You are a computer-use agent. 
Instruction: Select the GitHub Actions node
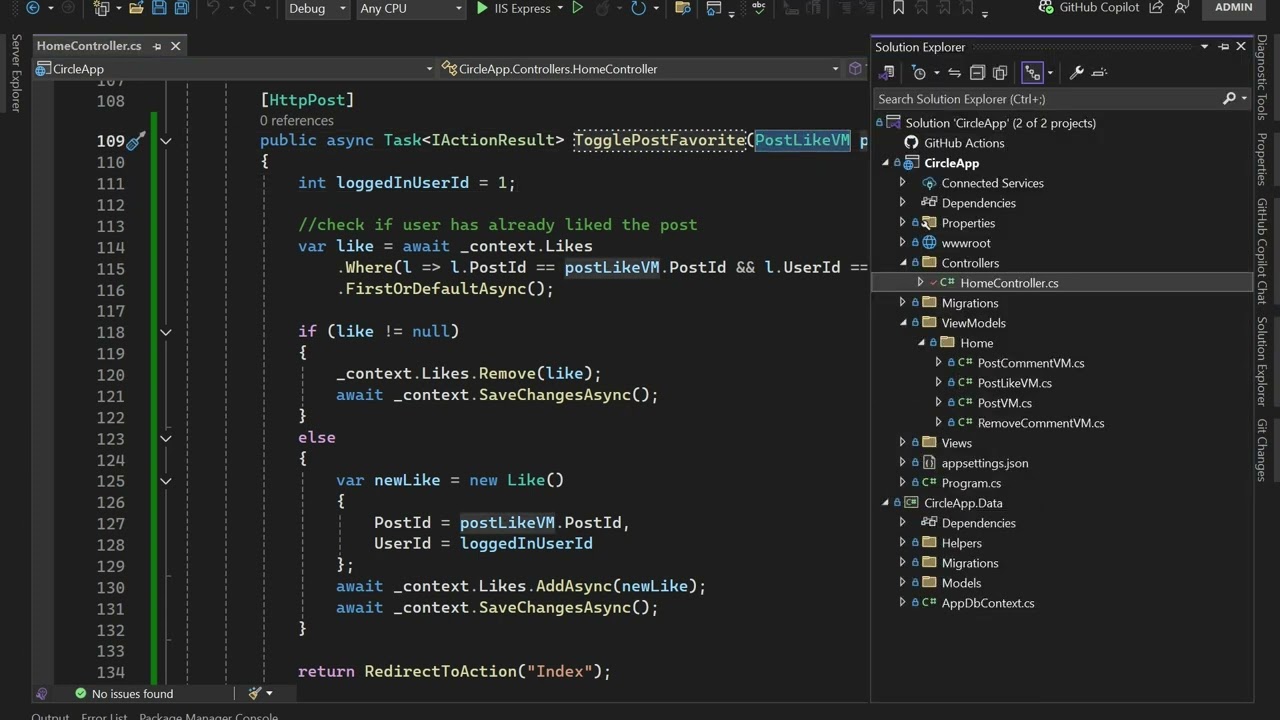tap(964, 143)
